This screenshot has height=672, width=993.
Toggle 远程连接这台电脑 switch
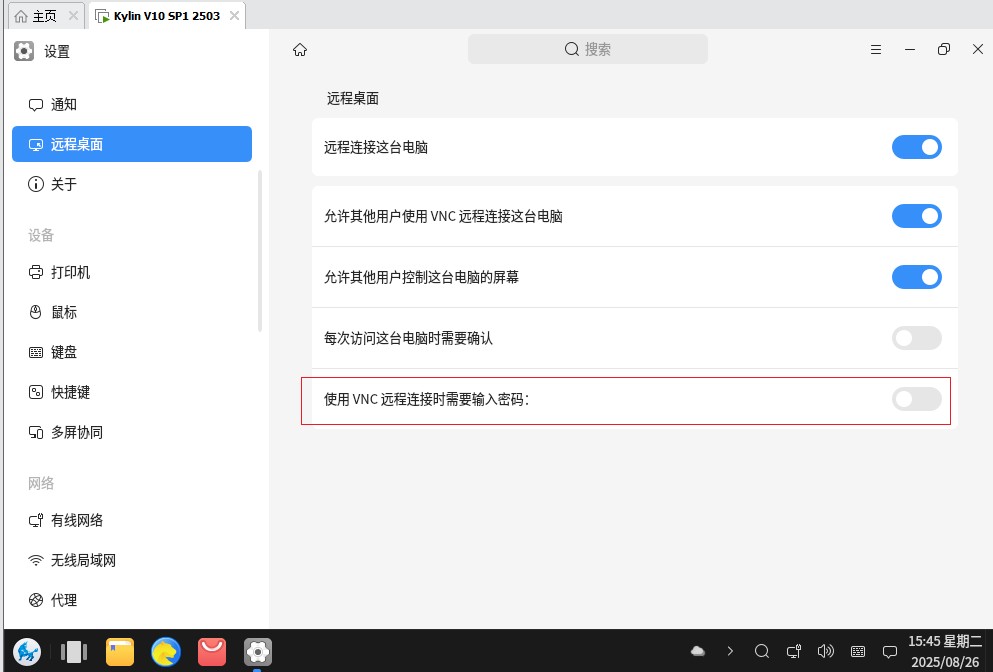click(916, 147)
